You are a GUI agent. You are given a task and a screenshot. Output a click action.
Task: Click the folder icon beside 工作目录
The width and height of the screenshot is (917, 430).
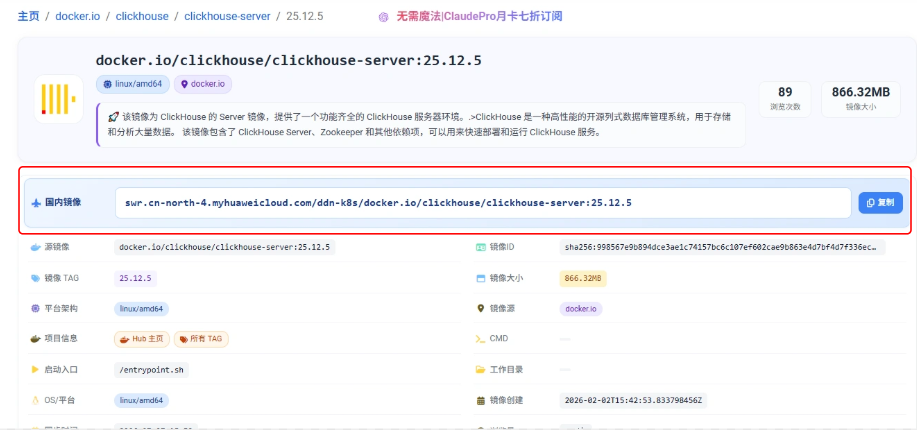(481, 370)
